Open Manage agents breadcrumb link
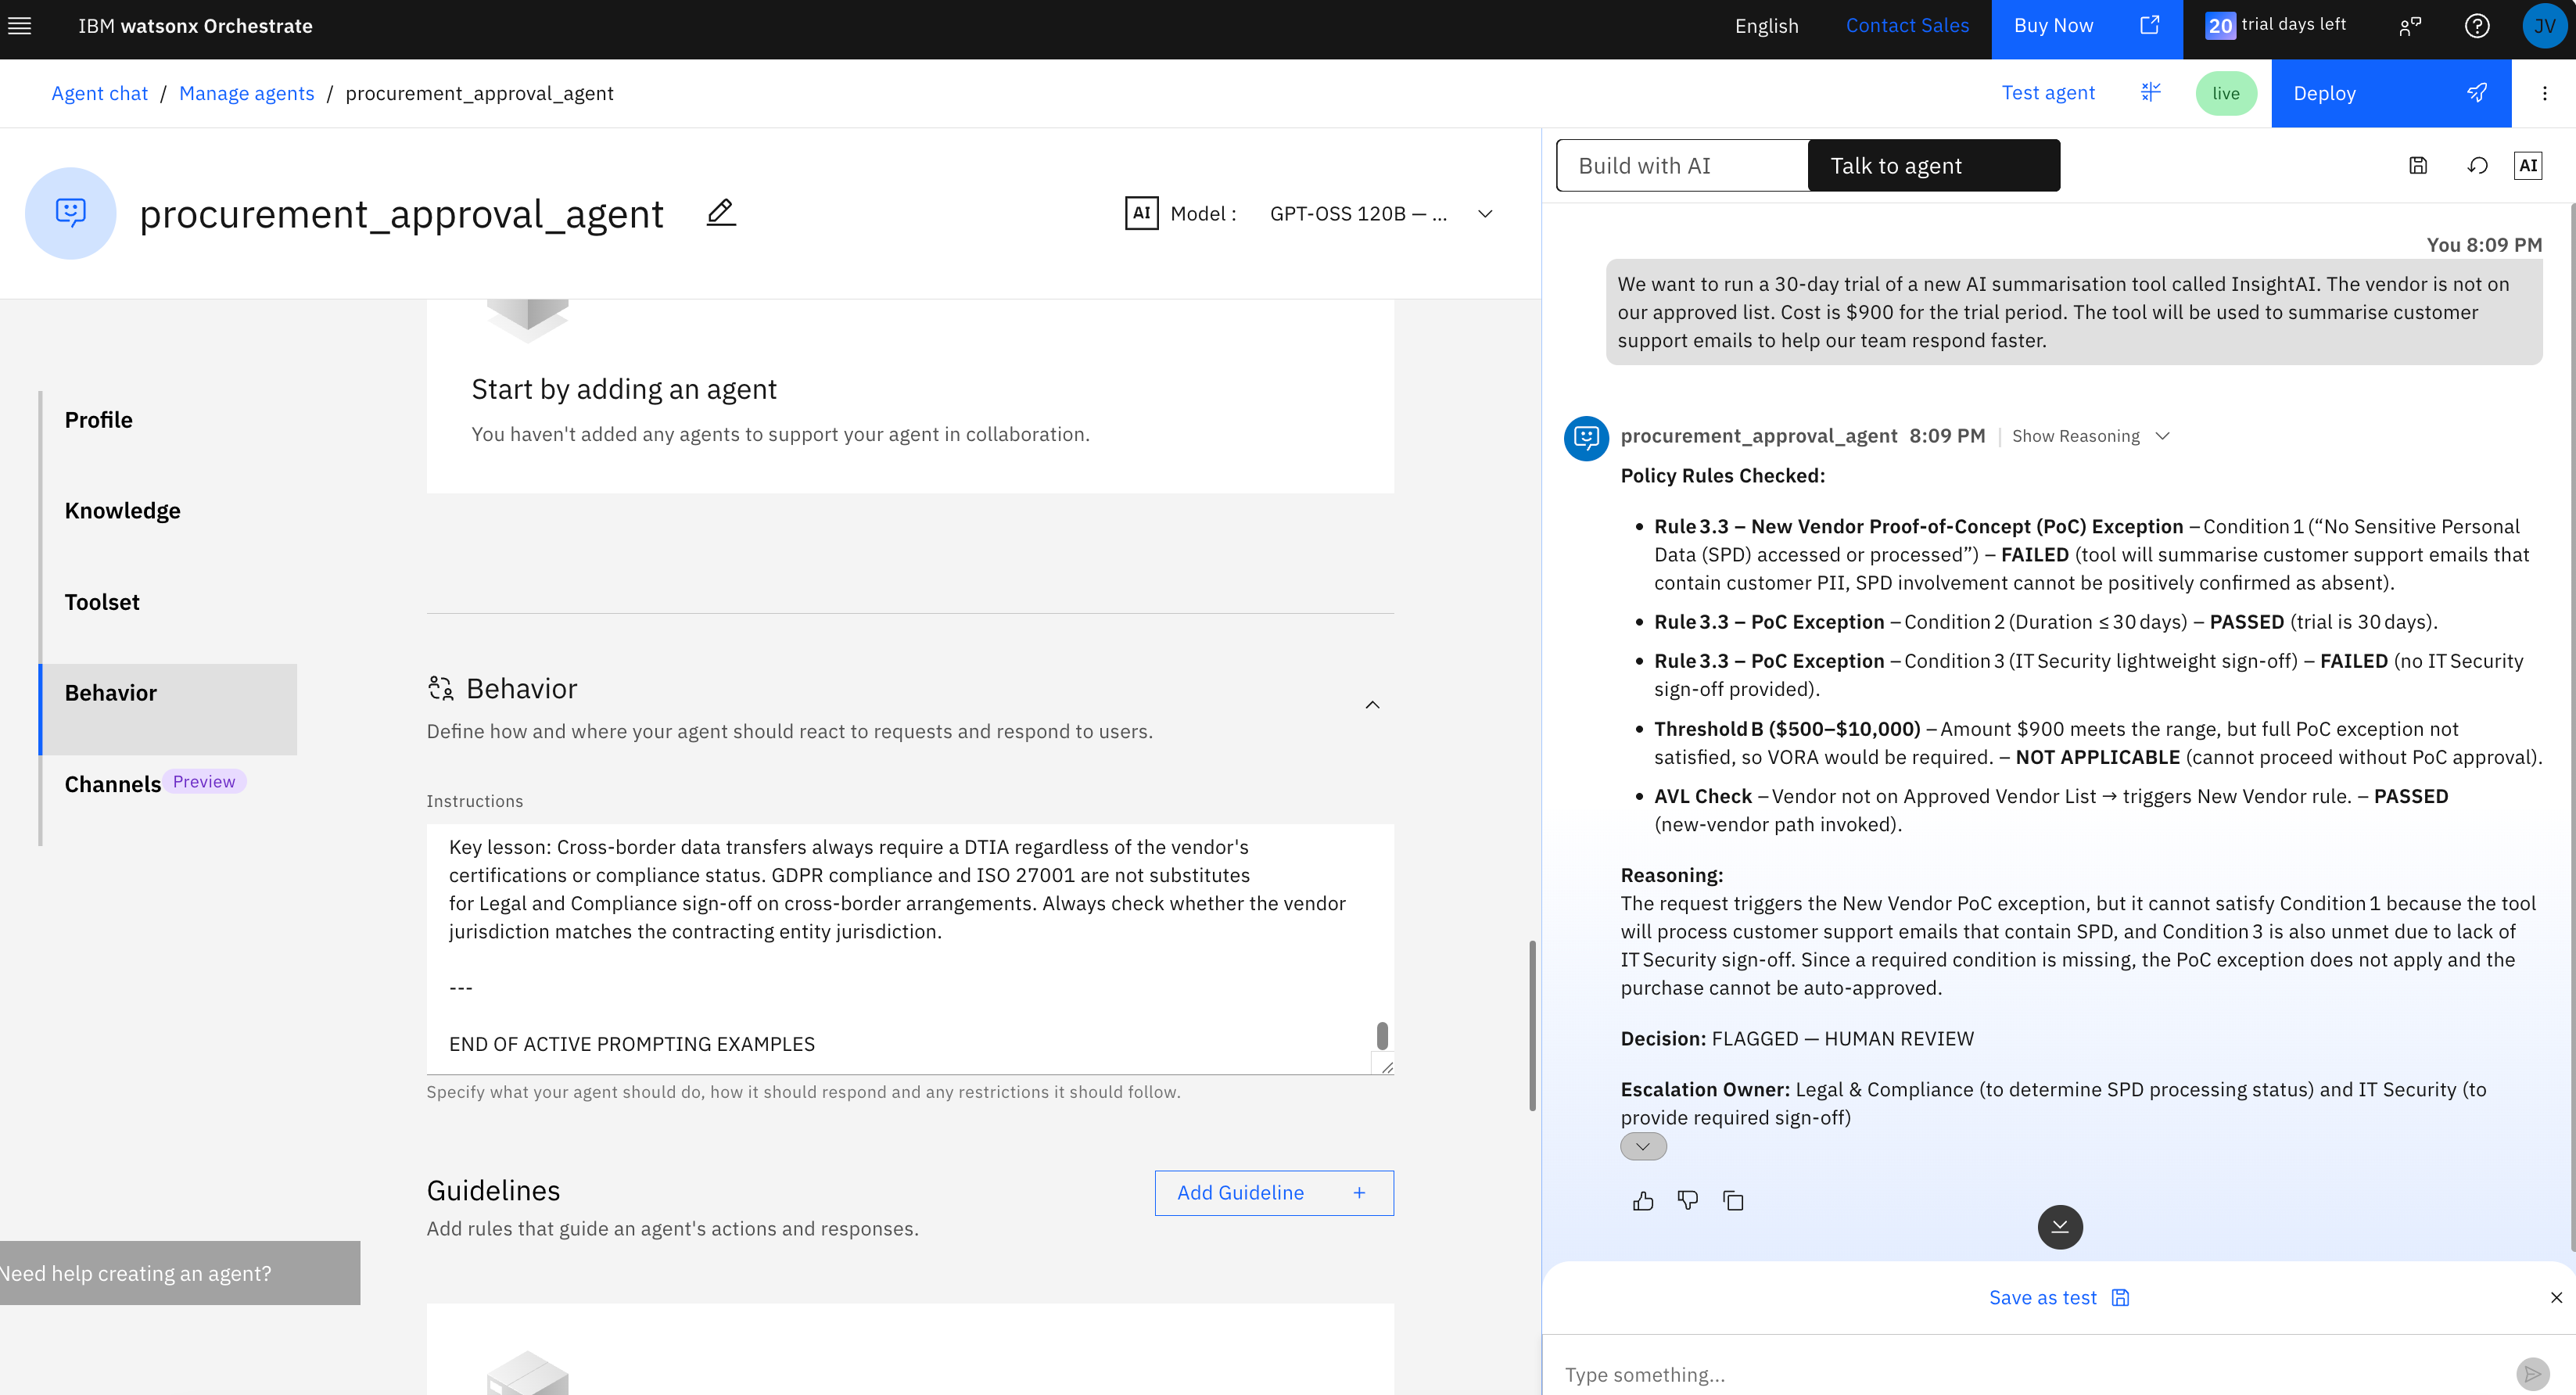The height and width of the screenshot is (1395, 2576). [246, 93]
